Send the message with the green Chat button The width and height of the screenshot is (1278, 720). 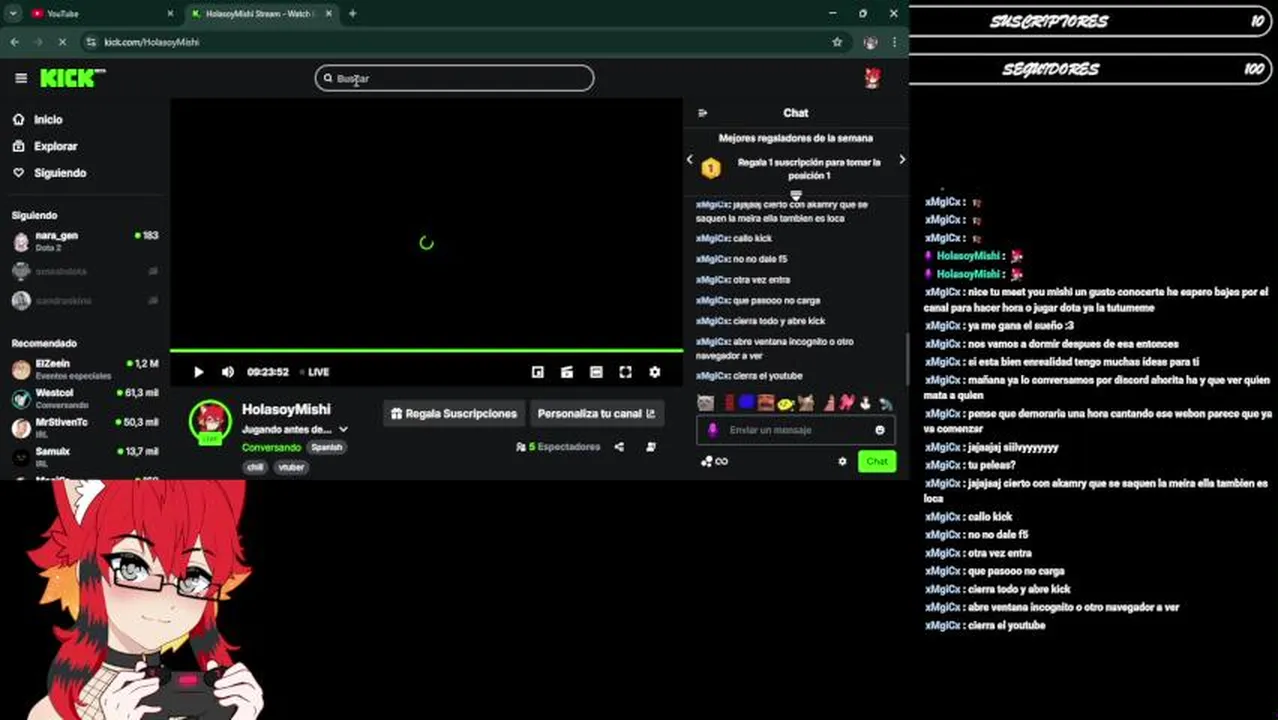[x=877, y=461]
